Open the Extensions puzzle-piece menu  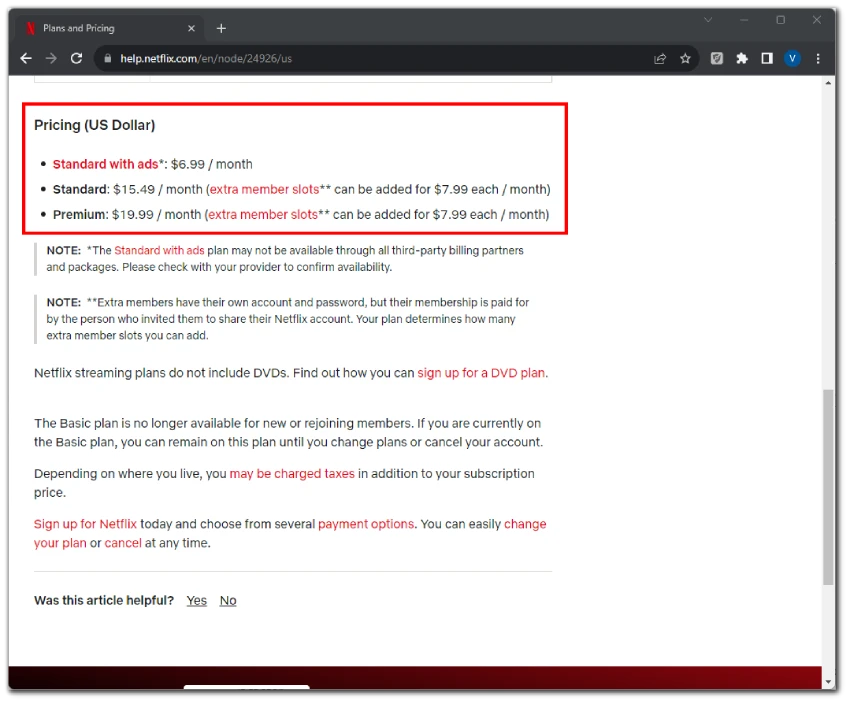(742, 59)
